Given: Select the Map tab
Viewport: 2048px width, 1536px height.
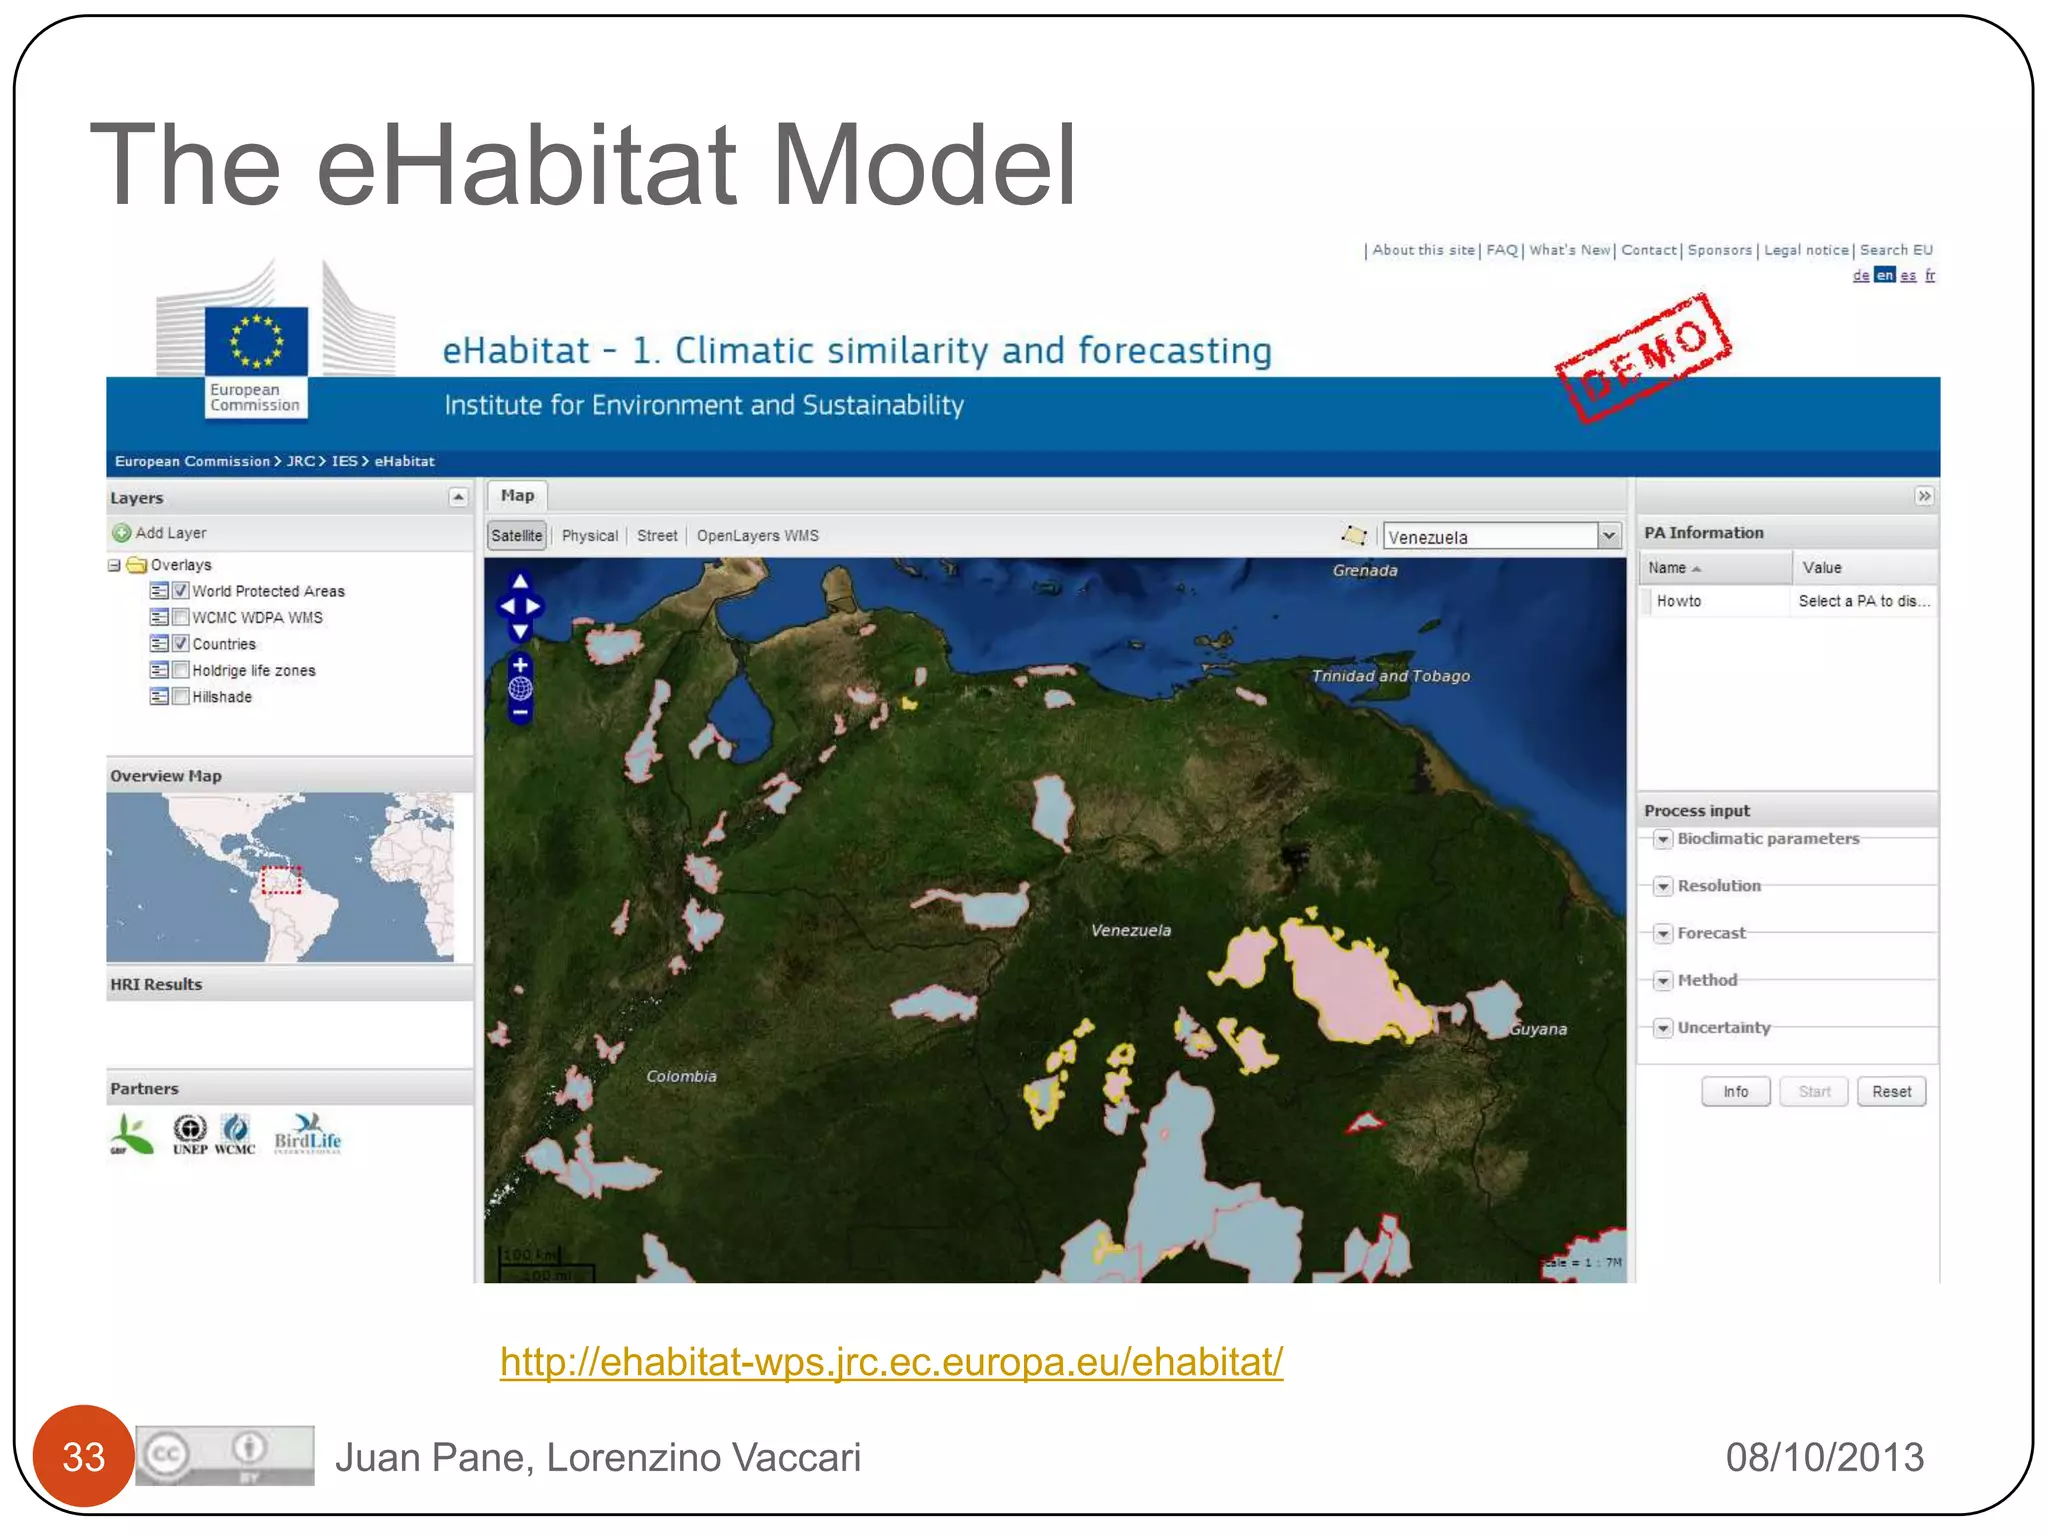Looking at the screenshot, I should tap(517, 496).
